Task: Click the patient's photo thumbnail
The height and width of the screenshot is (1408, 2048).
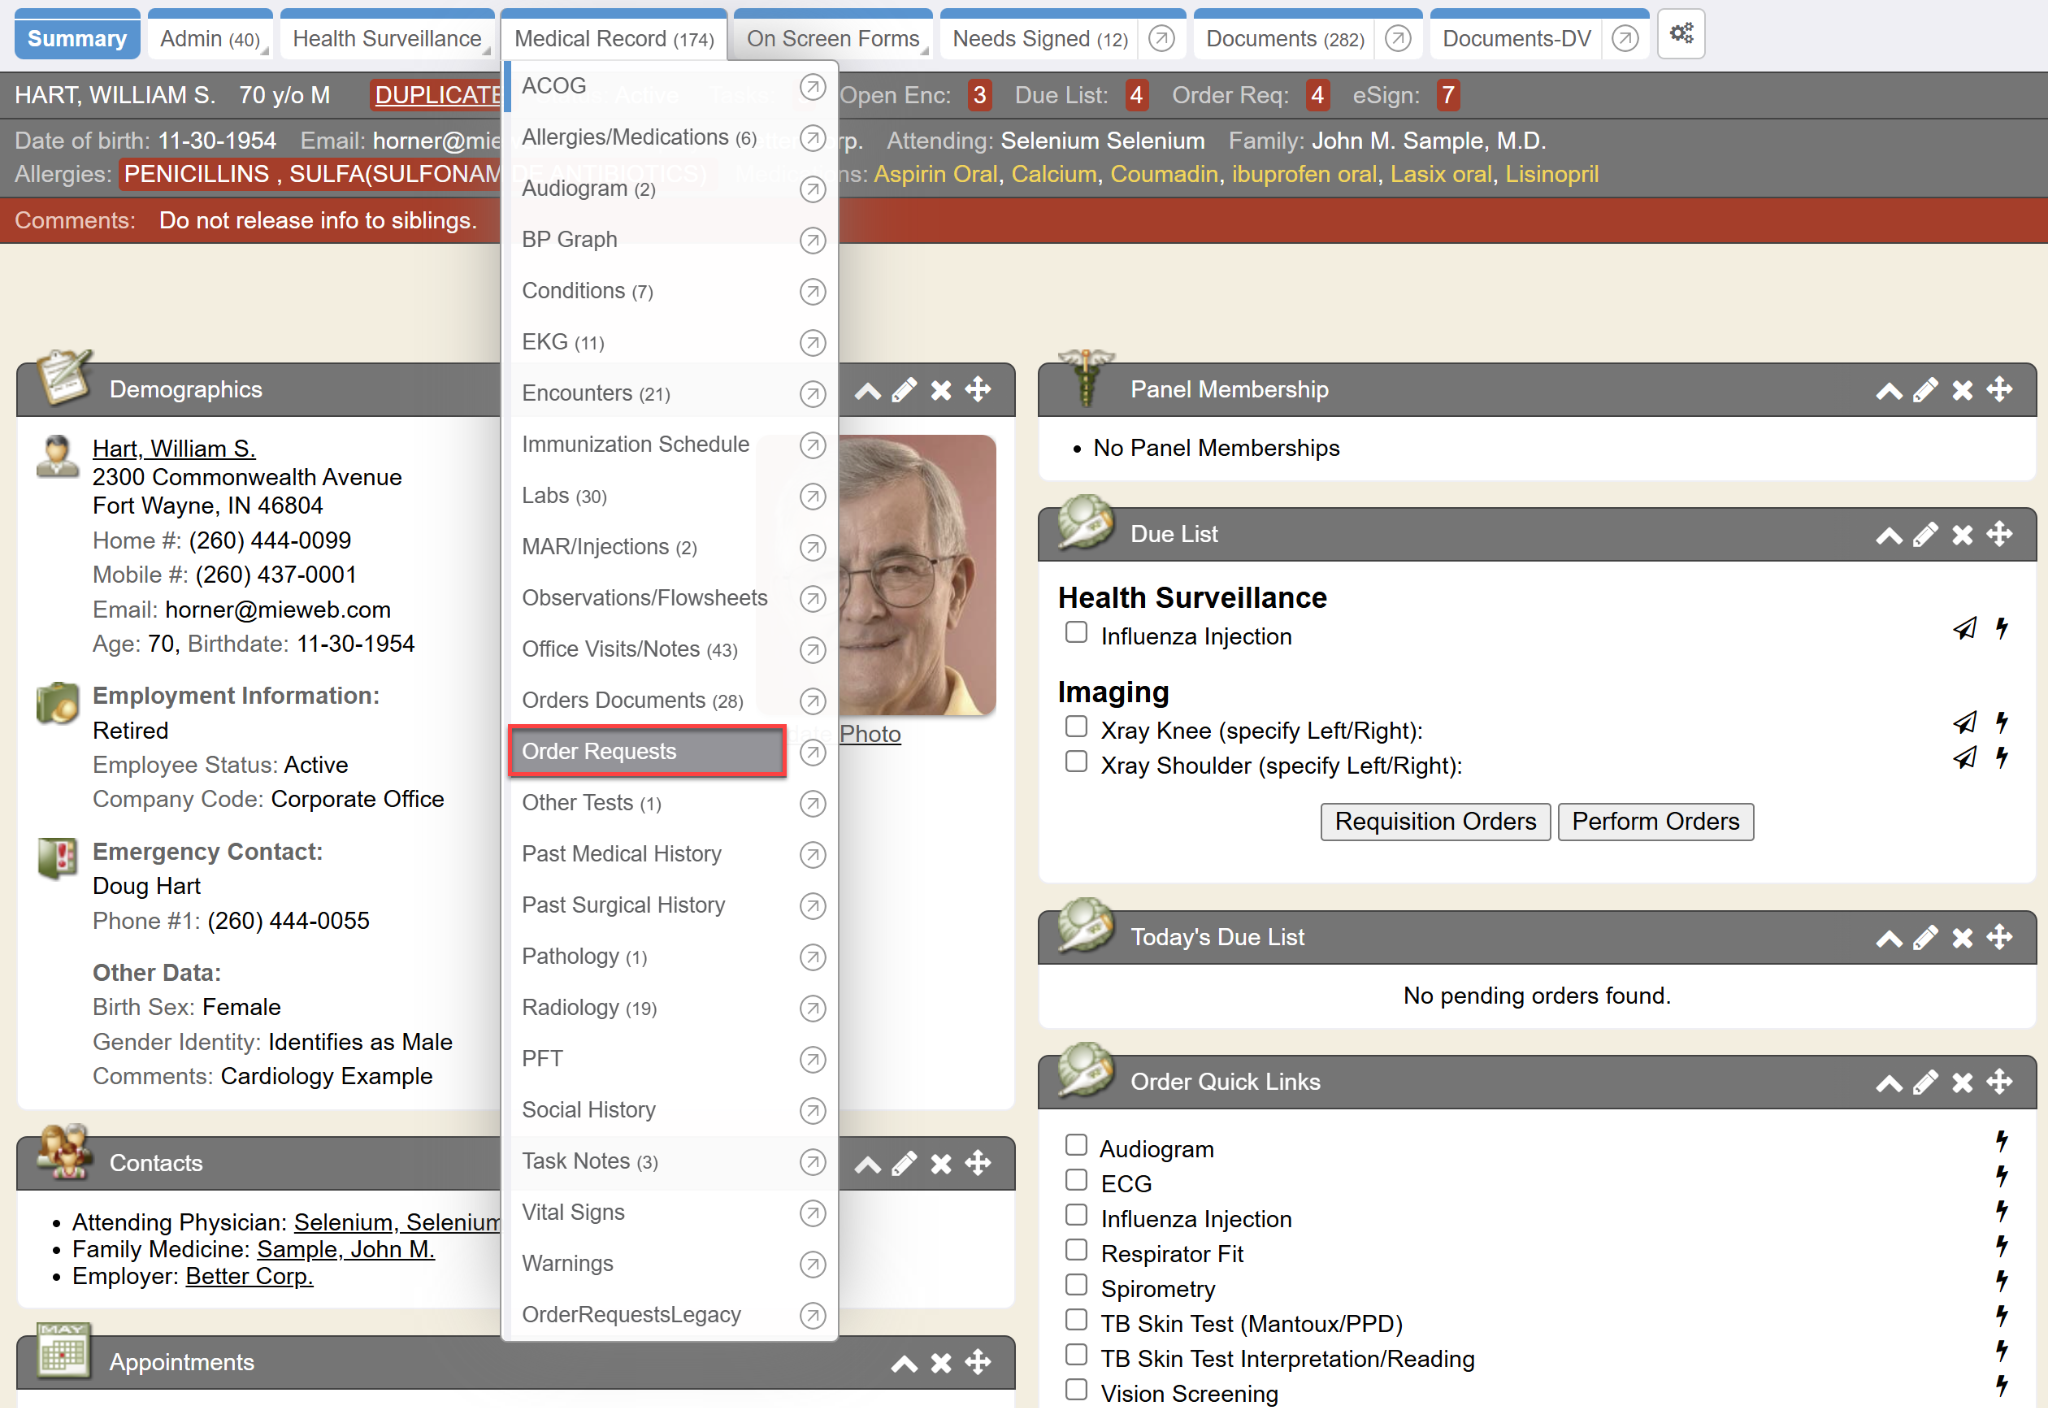Action: [918, 575]
